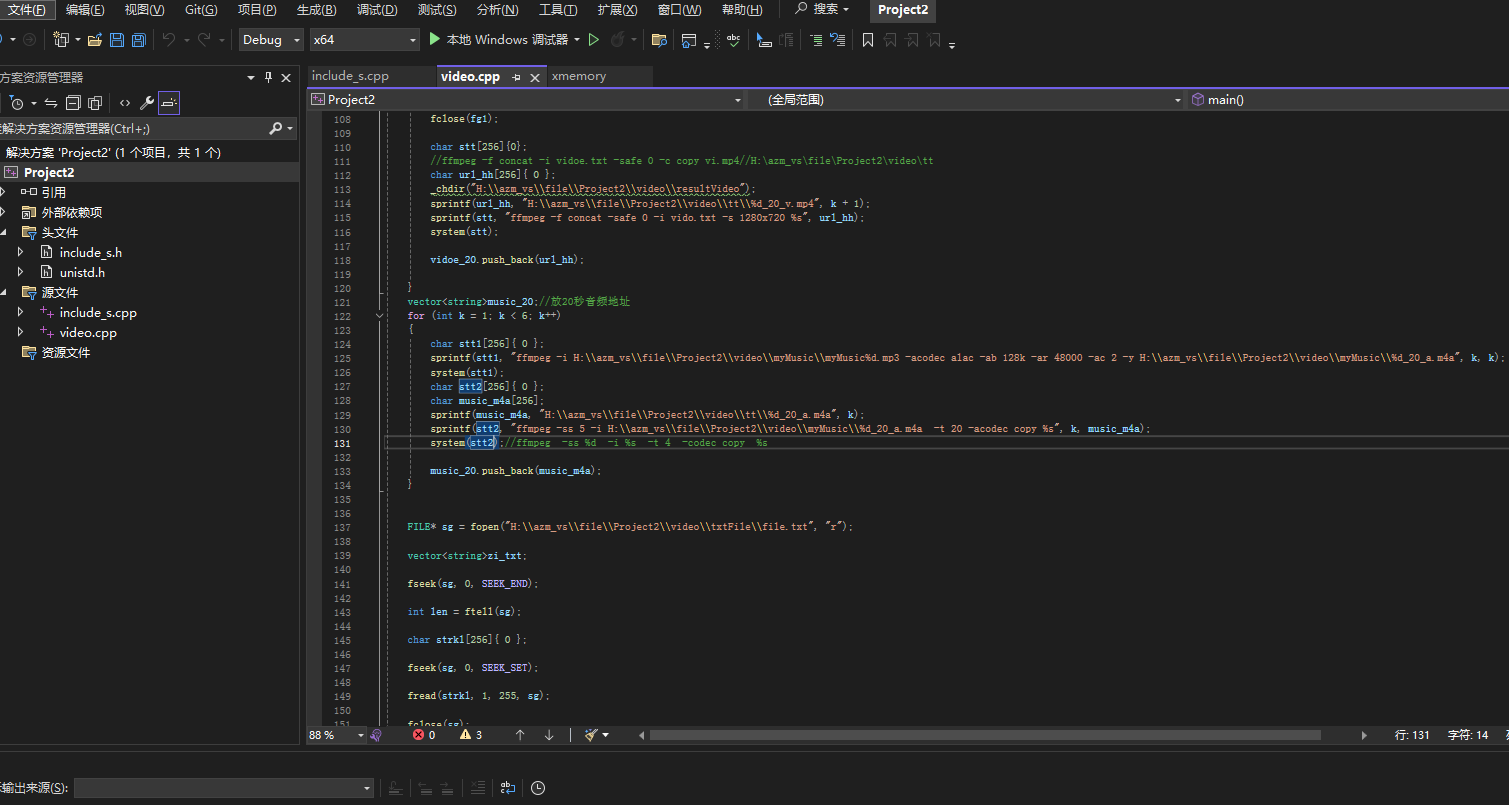This screenshot has width=1509, height=805.
Task: Expand the video.cpp tree node
Action: [x=21, y=332]
